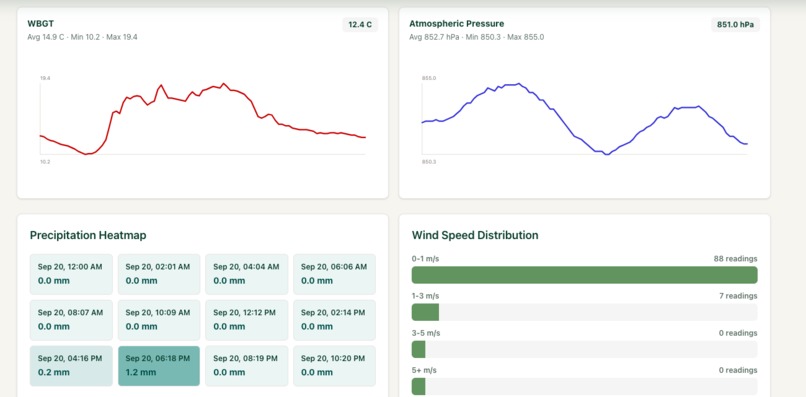Click the Wind Speed Distribution heading

475,236
